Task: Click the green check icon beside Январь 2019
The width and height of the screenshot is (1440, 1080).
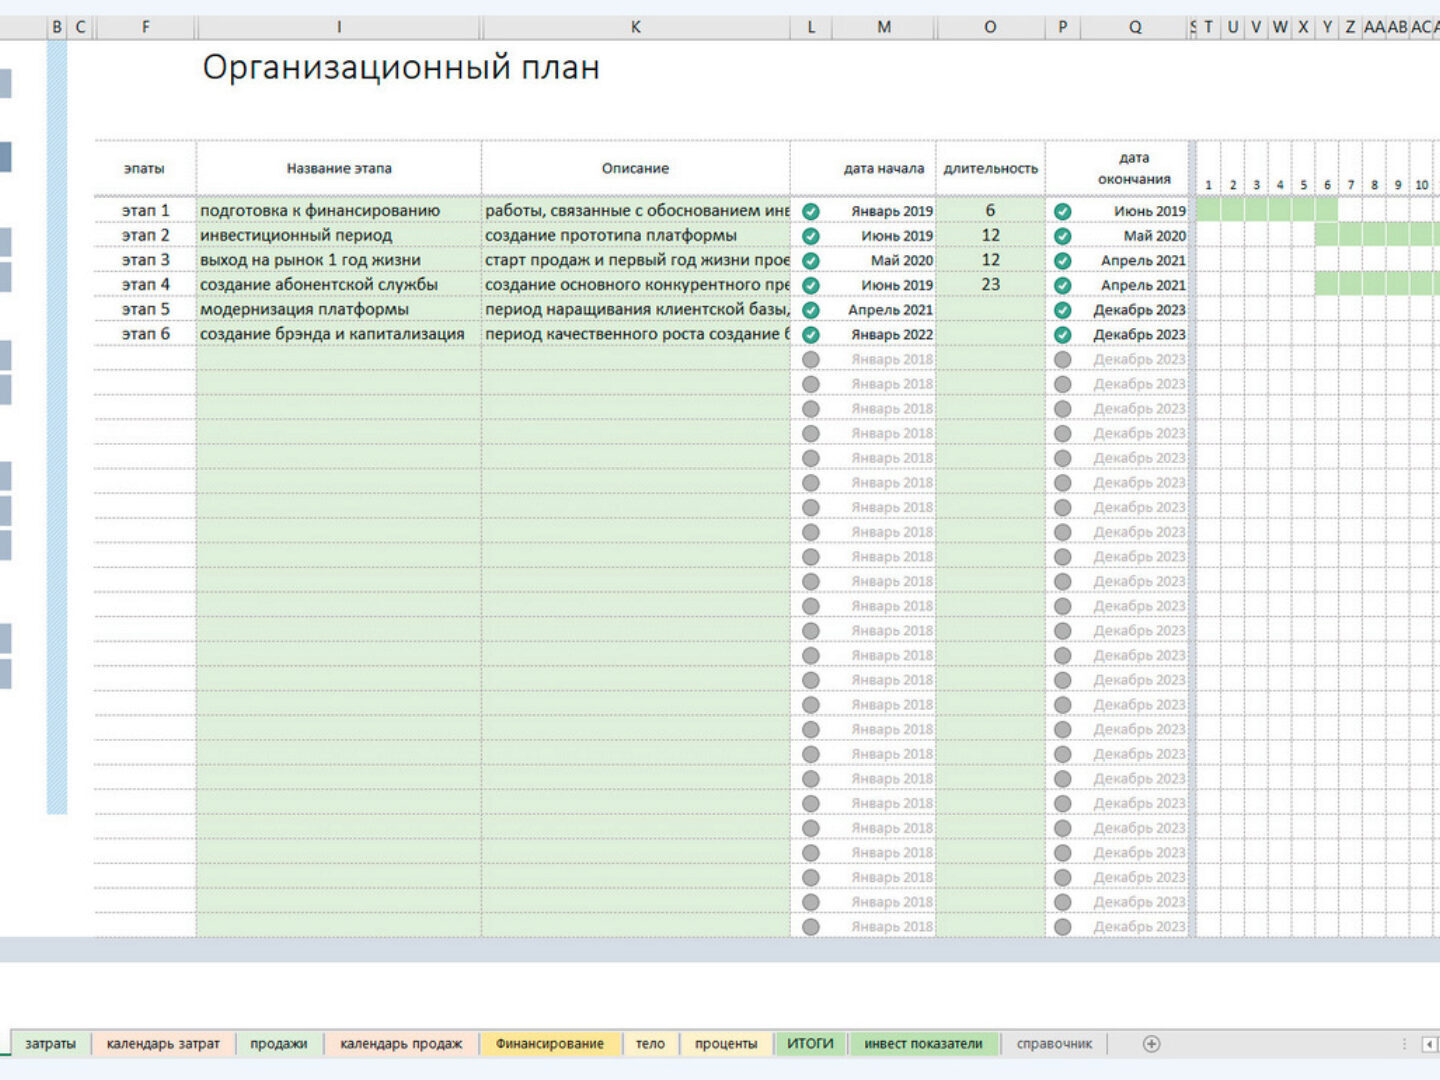Action: [811, 211]
